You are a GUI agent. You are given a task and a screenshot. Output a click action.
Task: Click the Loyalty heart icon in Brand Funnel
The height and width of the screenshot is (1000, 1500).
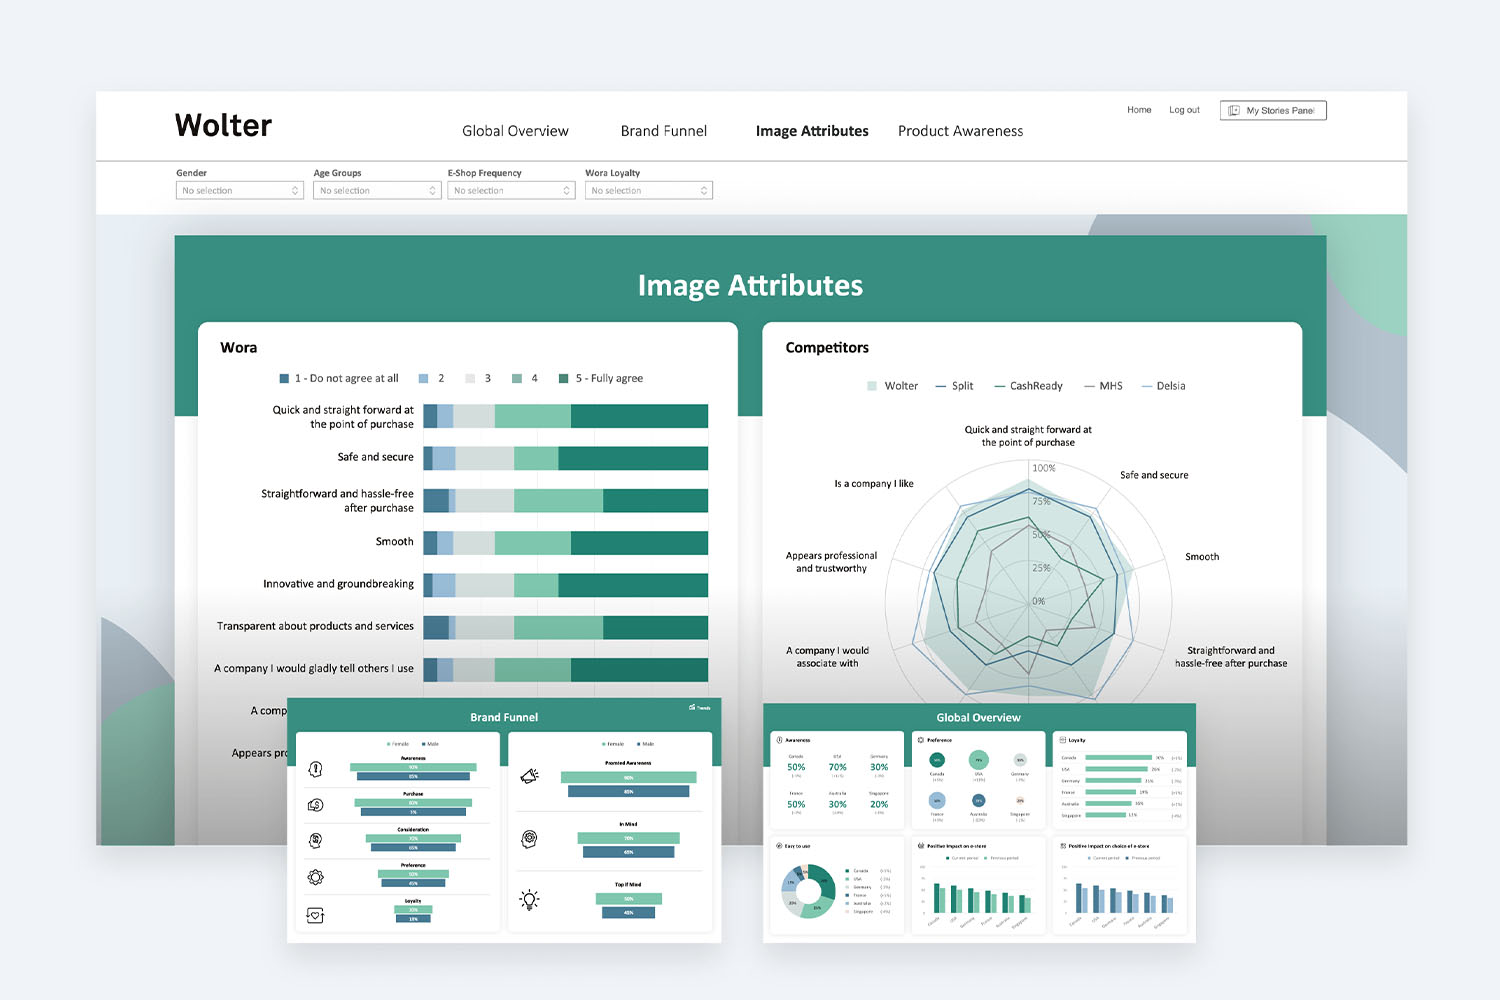315,914
